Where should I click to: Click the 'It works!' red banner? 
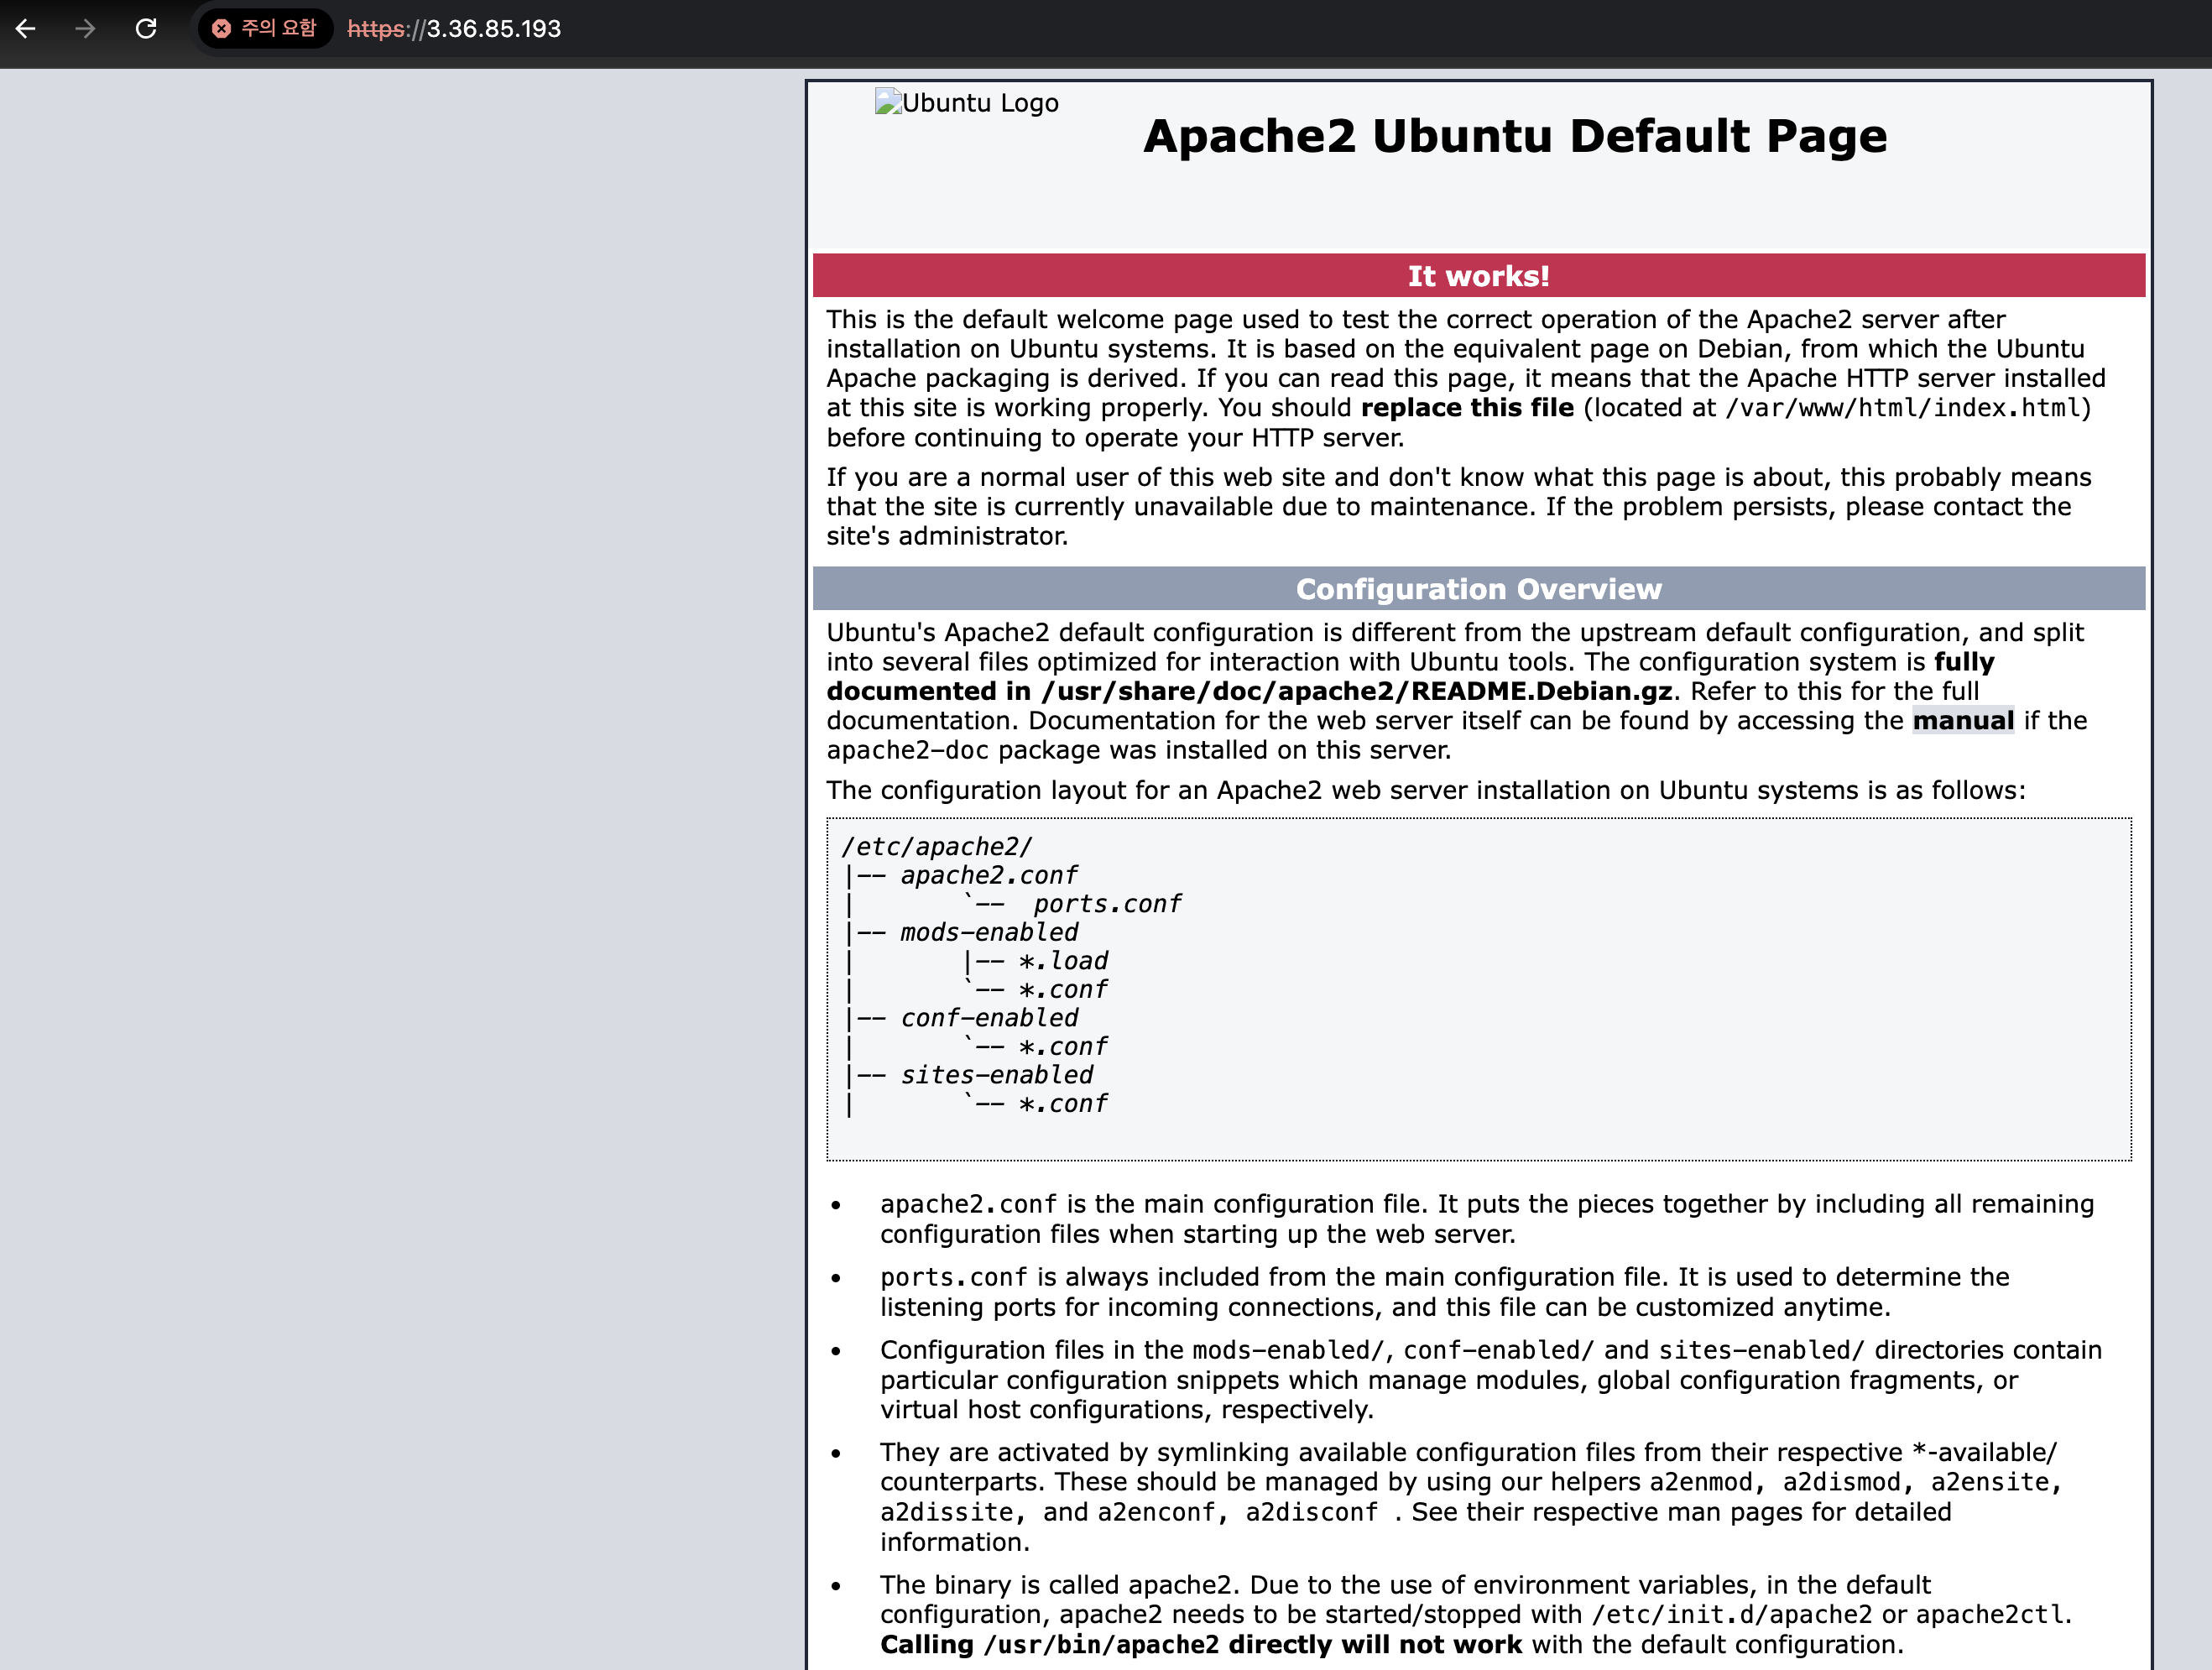click(1478, 276)
